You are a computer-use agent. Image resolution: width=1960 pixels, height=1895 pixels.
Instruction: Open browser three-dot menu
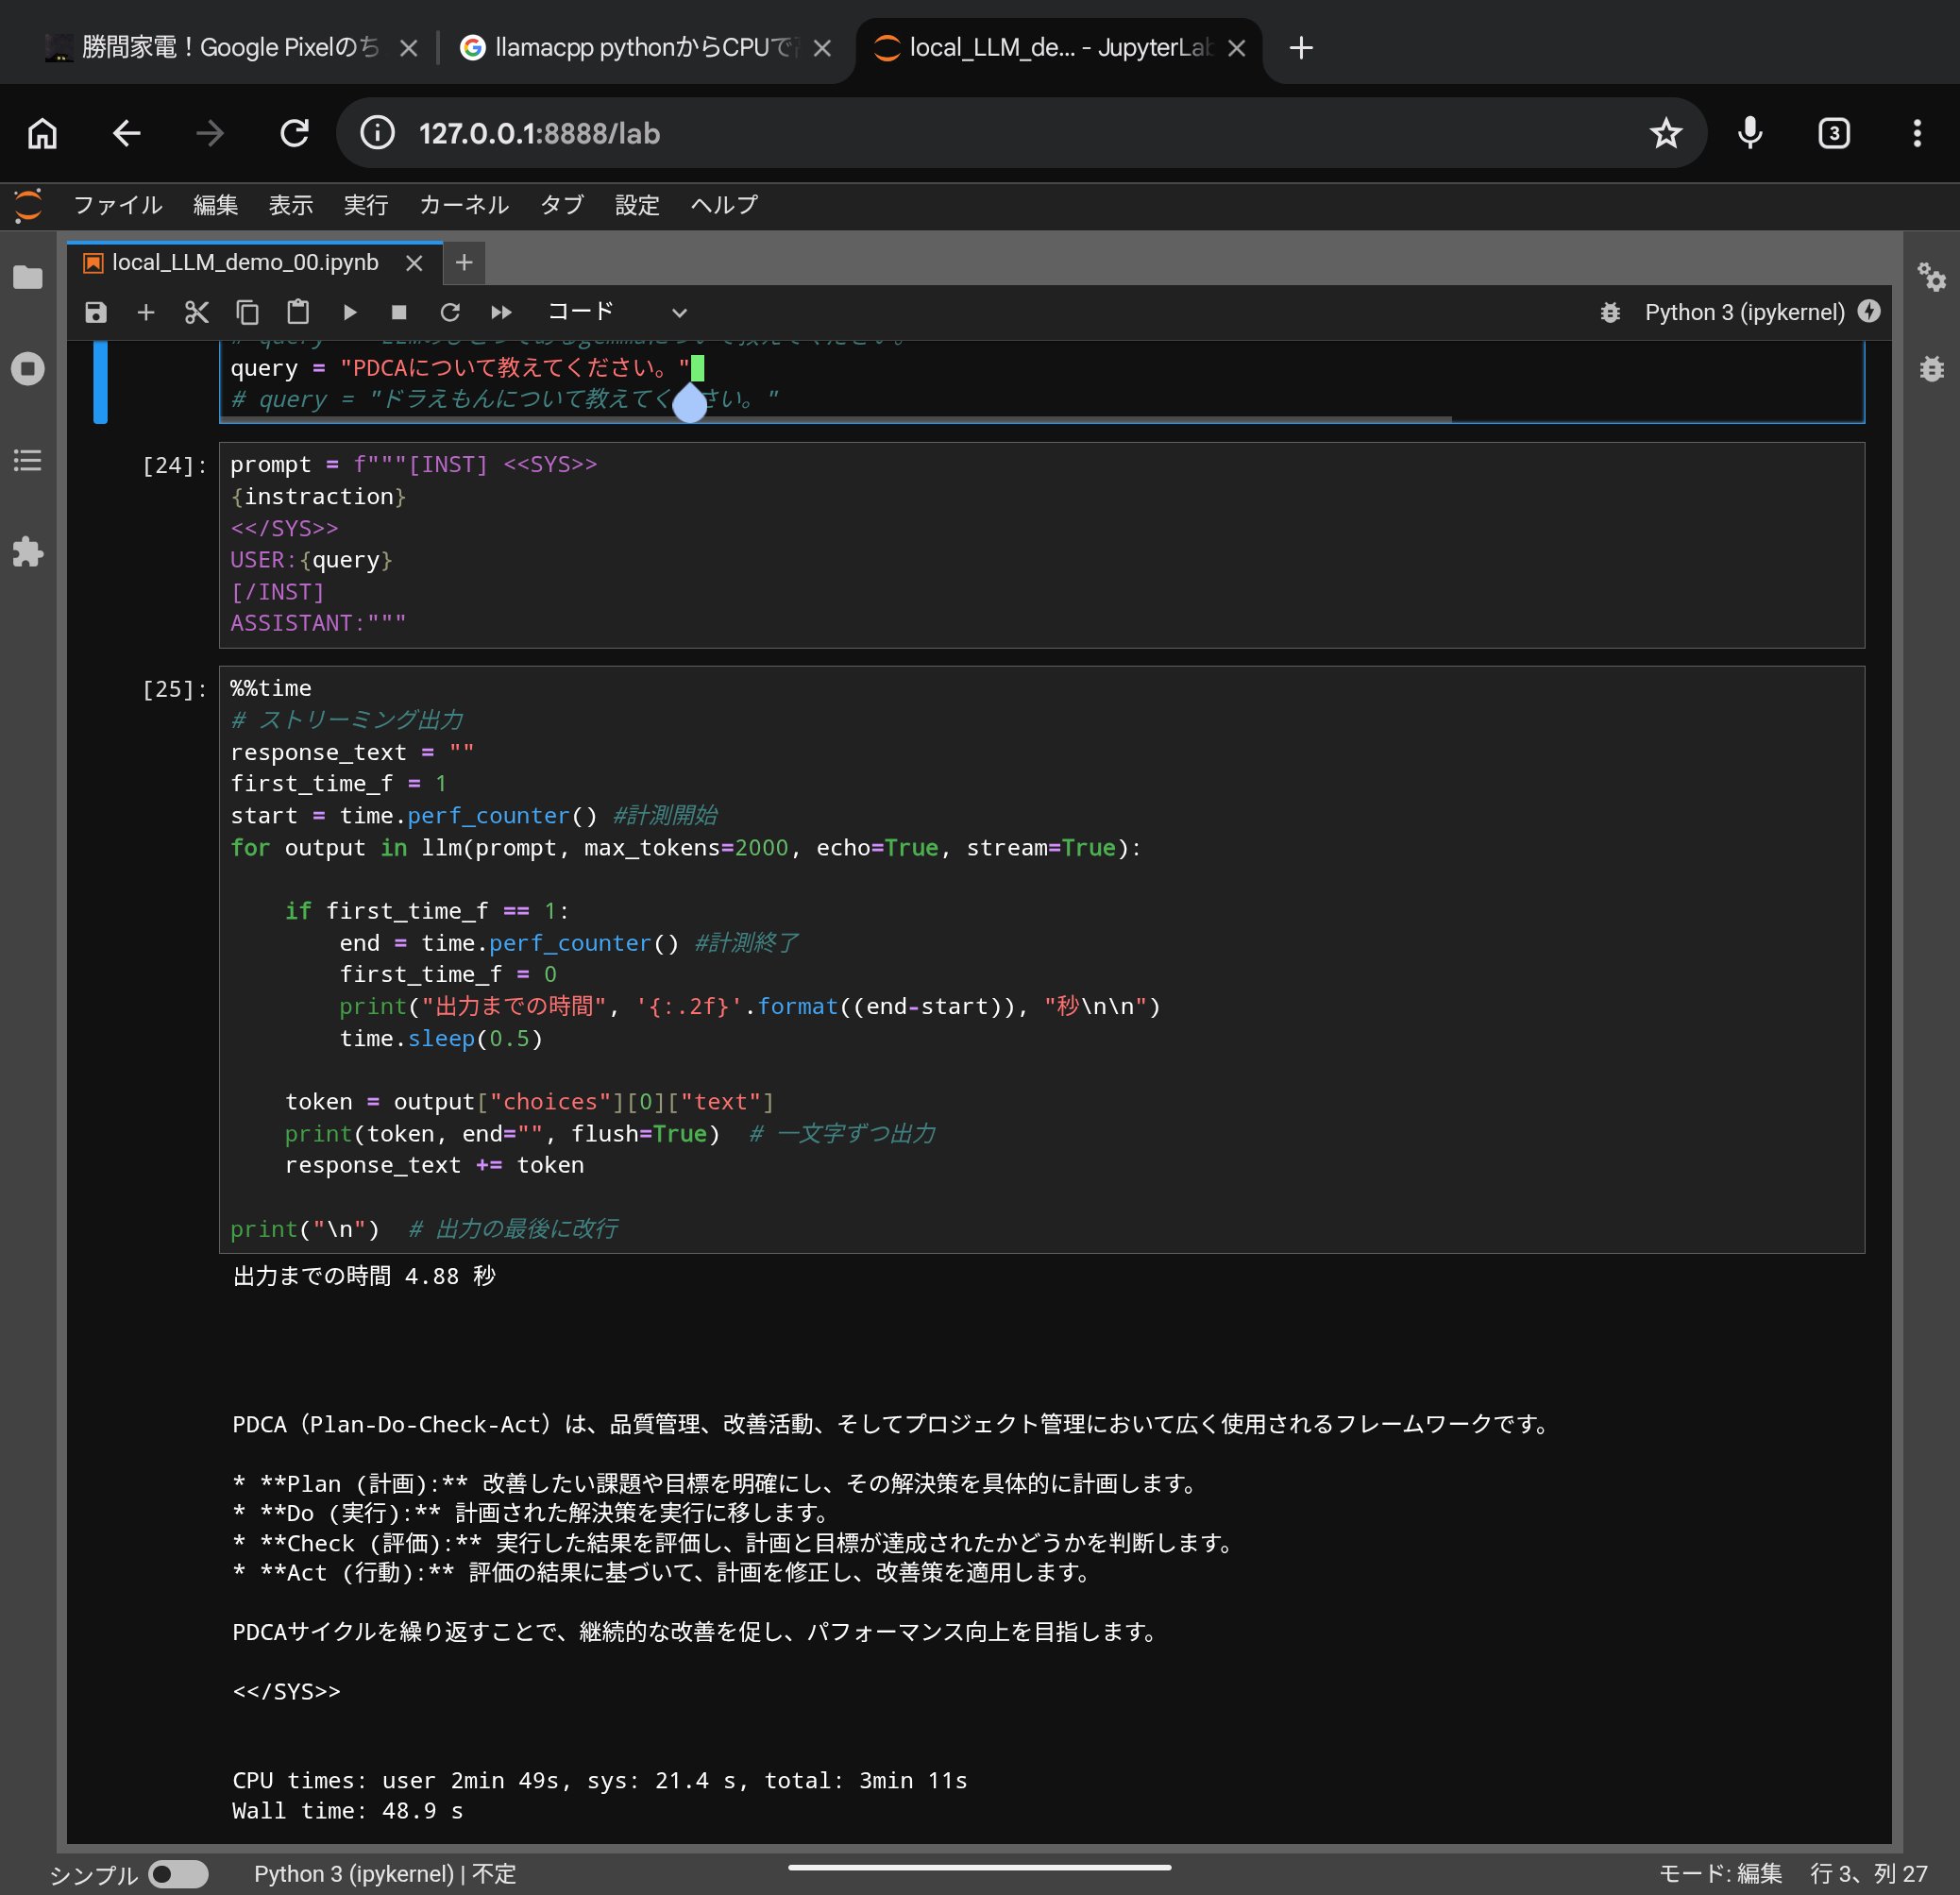[1916, 133]
